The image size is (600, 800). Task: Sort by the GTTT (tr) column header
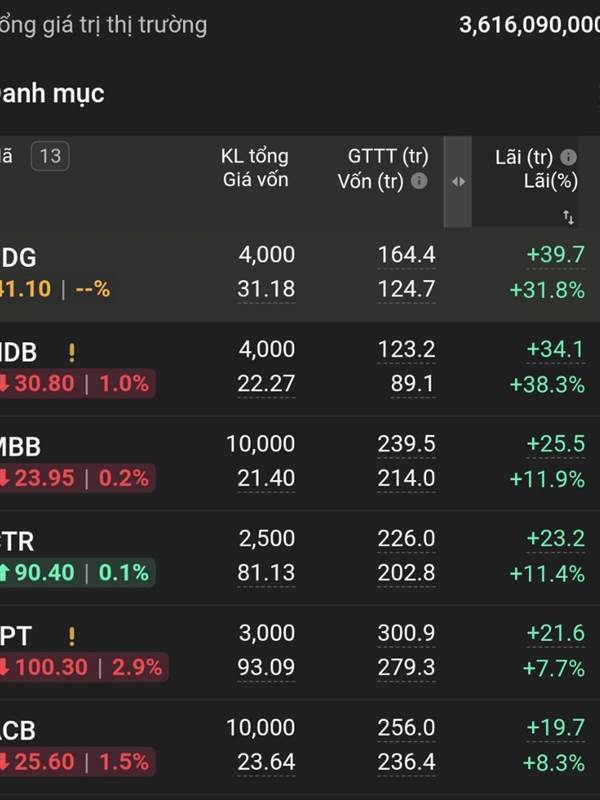click(x=387, y=156)
